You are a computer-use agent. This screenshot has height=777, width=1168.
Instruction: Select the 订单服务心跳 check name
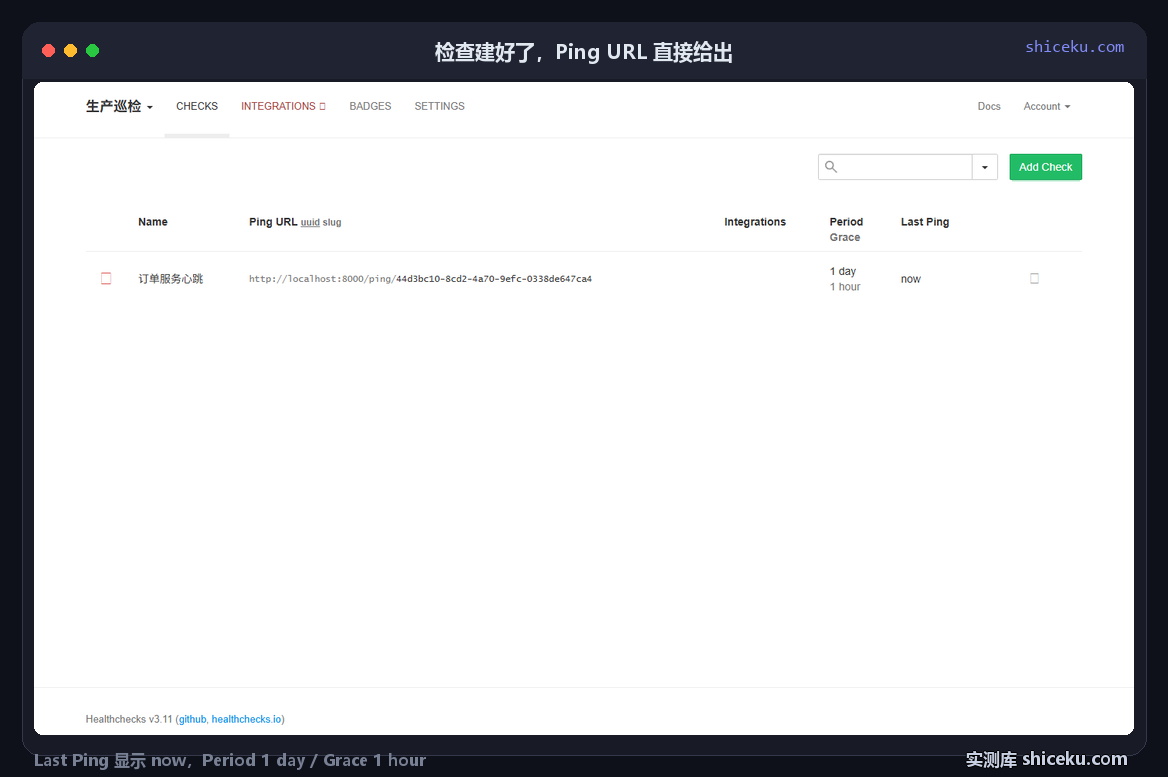[171, 279]
